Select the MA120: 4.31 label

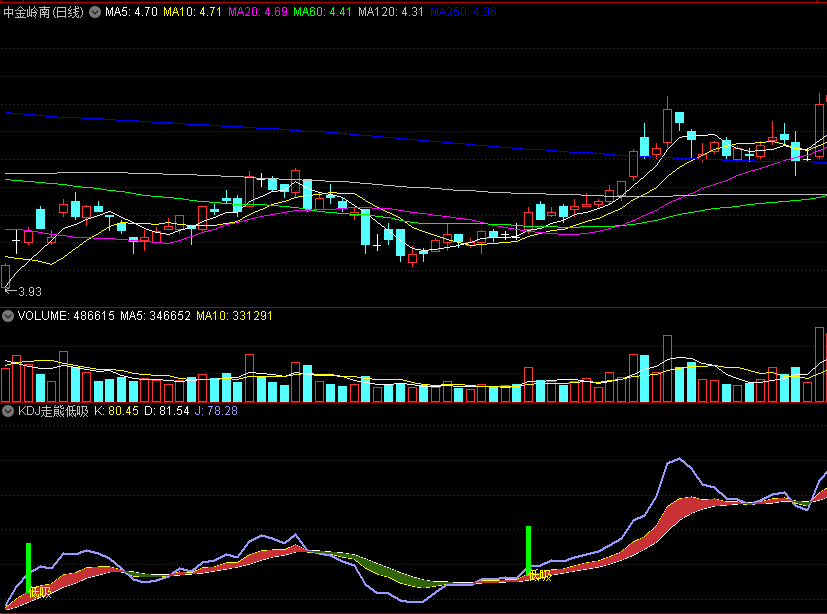(x=391, y=12)
